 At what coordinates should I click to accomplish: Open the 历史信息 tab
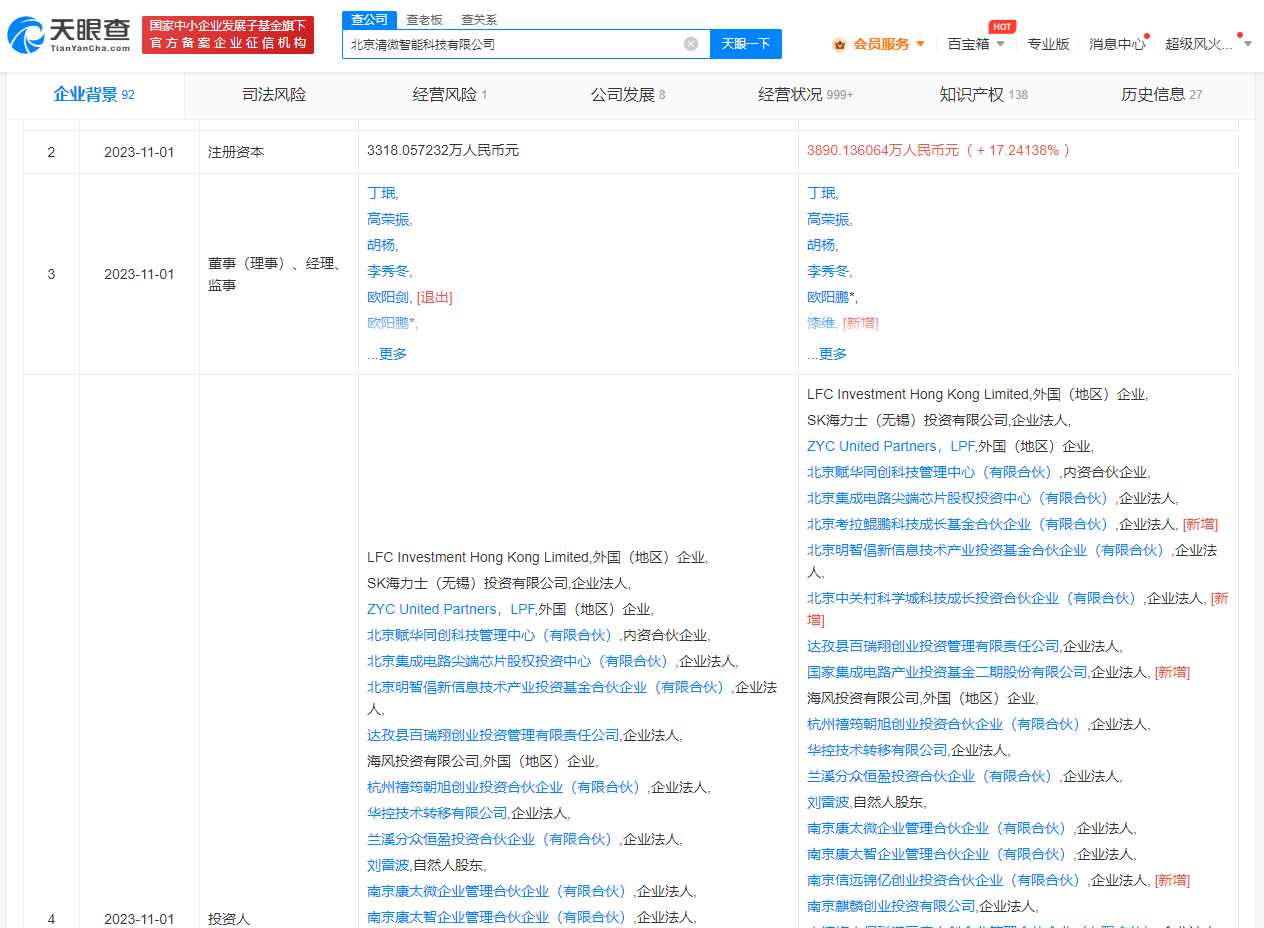tap(1161, 95)
